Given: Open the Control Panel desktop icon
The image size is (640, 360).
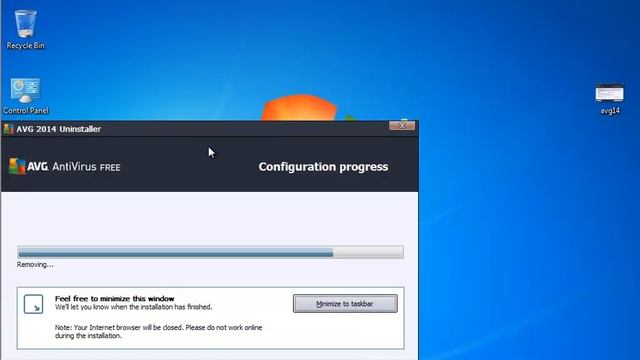Looking at the screenshot, I should (25, 96).
